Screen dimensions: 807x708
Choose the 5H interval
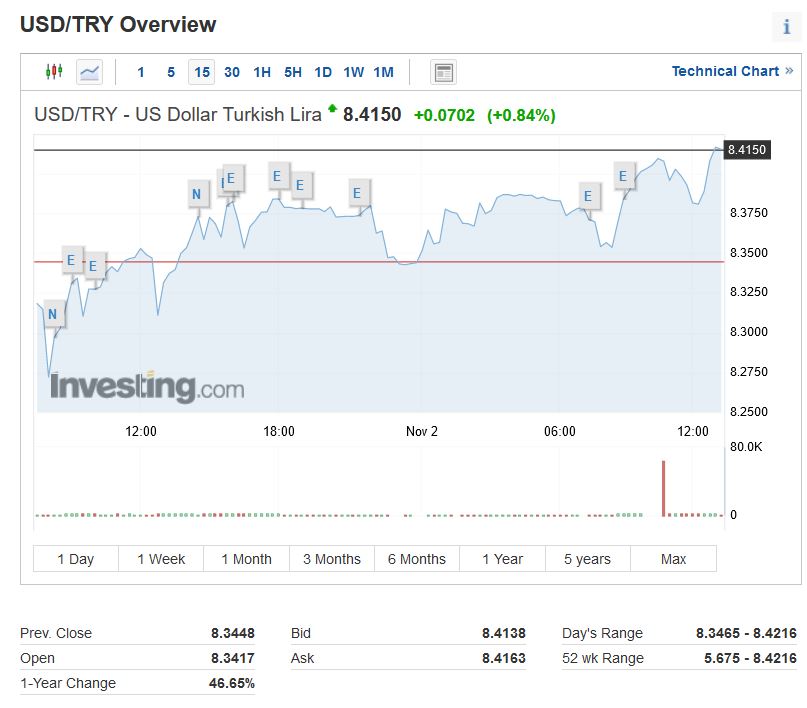pyautogui.click(x=293, y=72)
